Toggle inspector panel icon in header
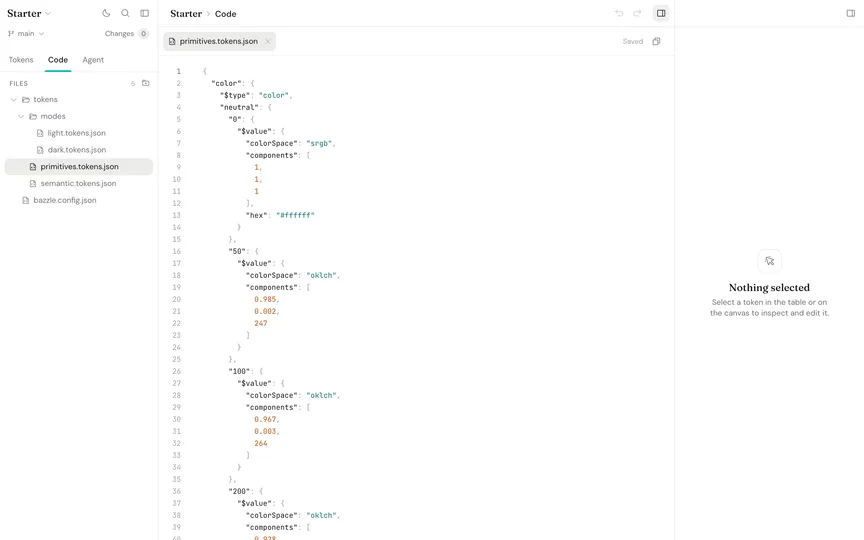The width and height of the screenshot is (864, 540). point(661,13)
